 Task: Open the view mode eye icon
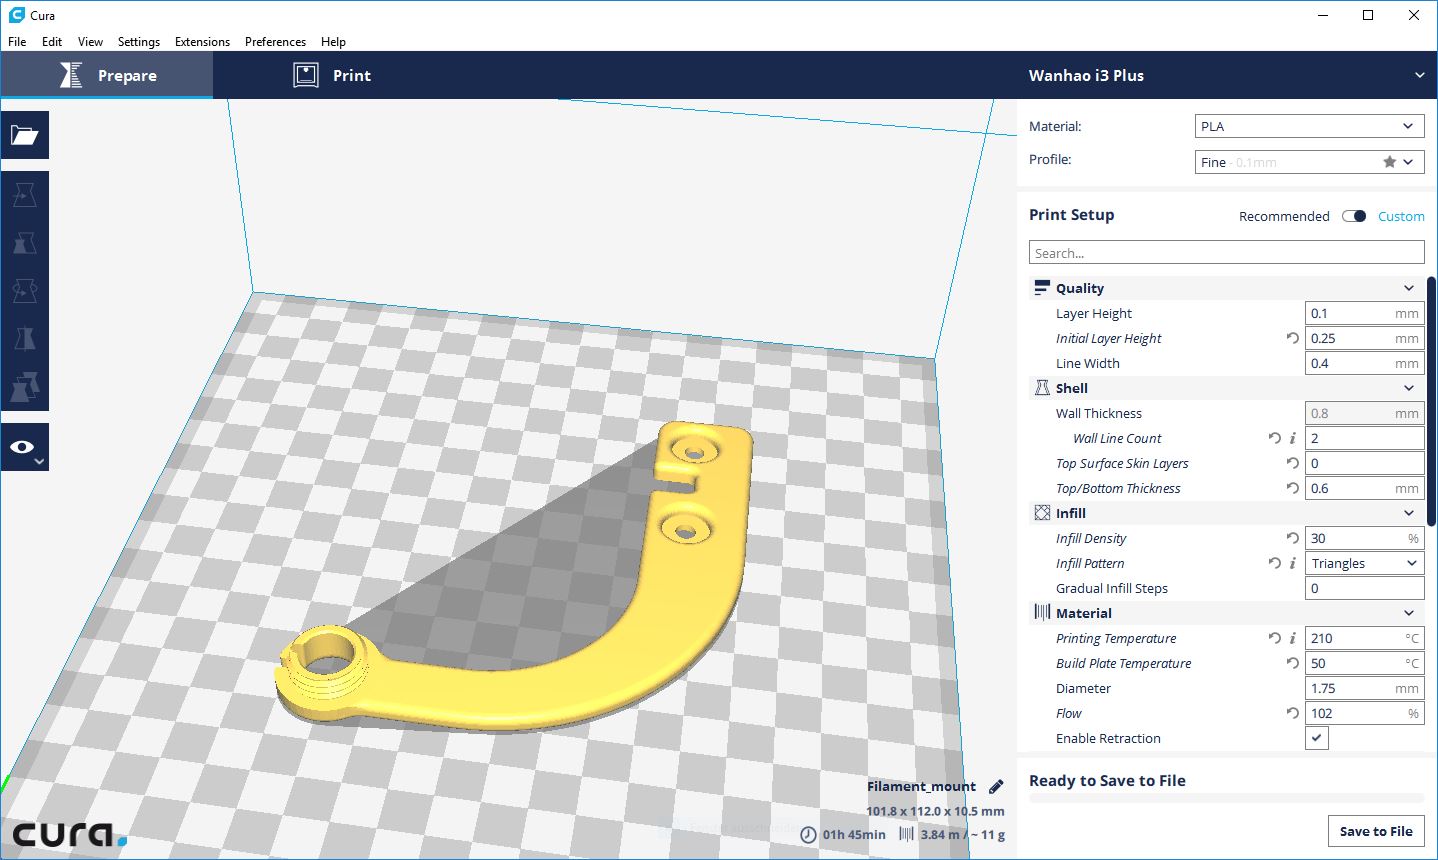[x=25, y=447]
